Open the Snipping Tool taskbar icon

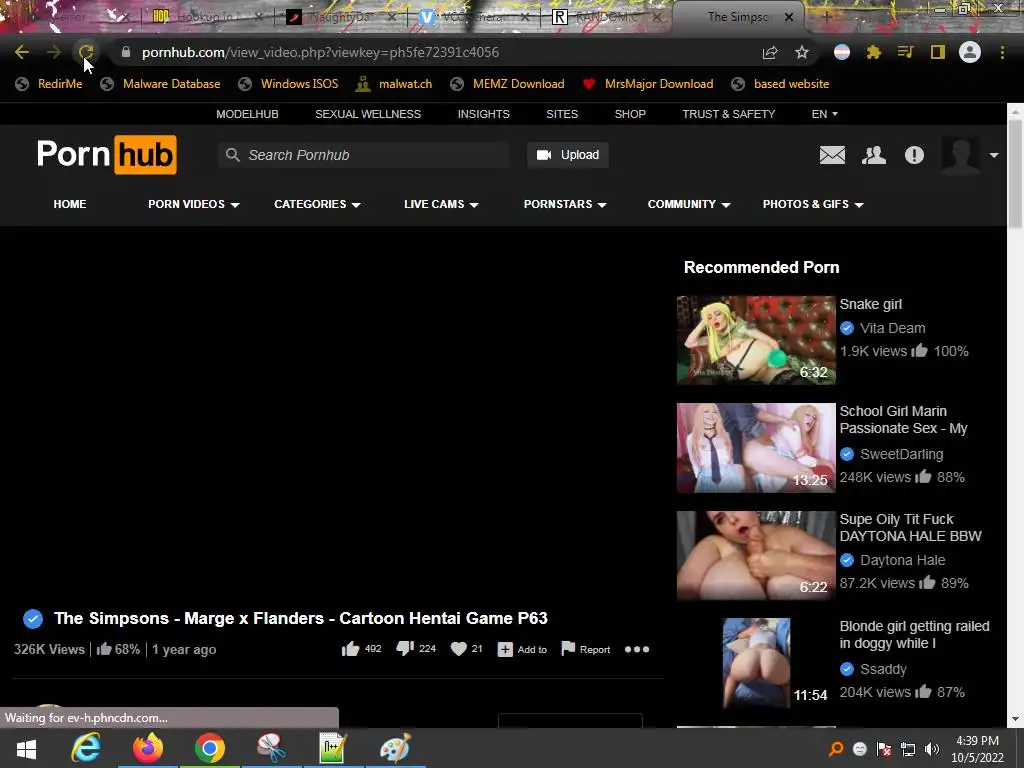pyautogui.click(x=271, y=748)
